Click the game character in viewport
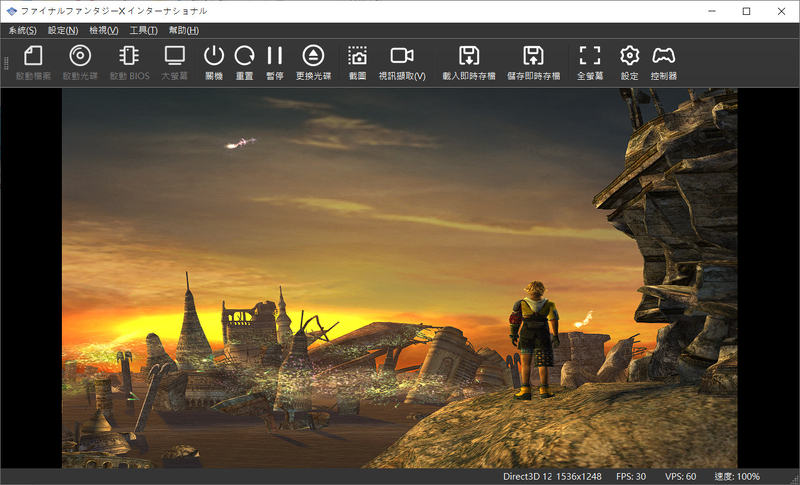Screen dimensions: 800x485 [534, 340]
